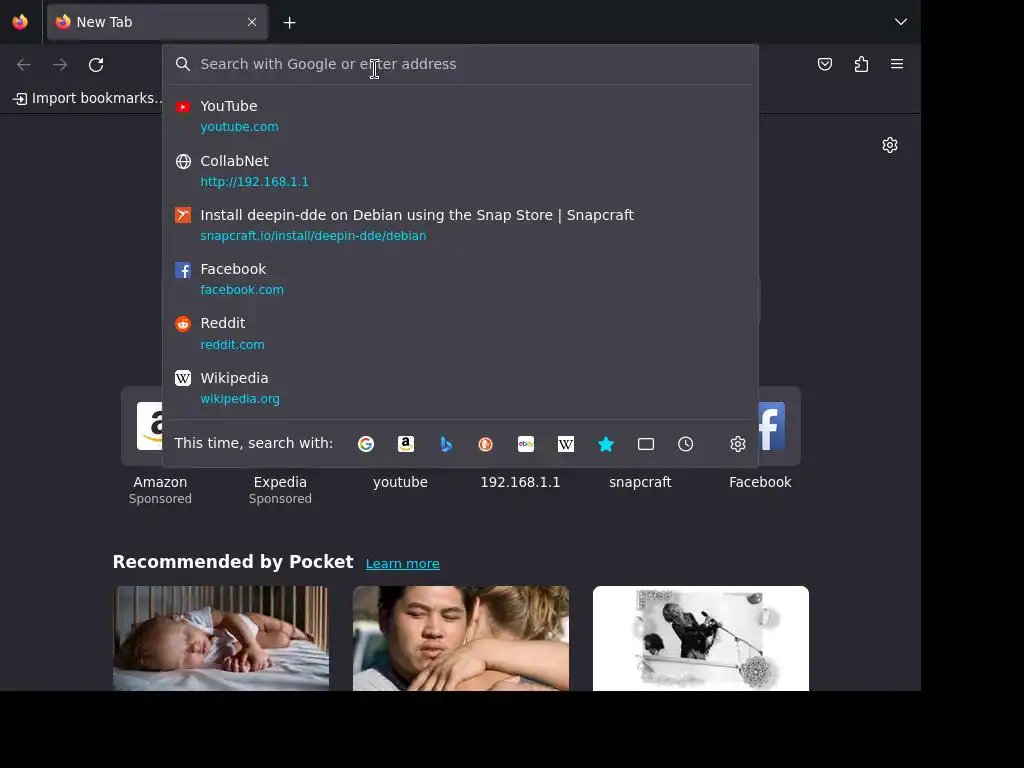
Task: Click Import bookmarks button
Action: (x=88, y=99)
